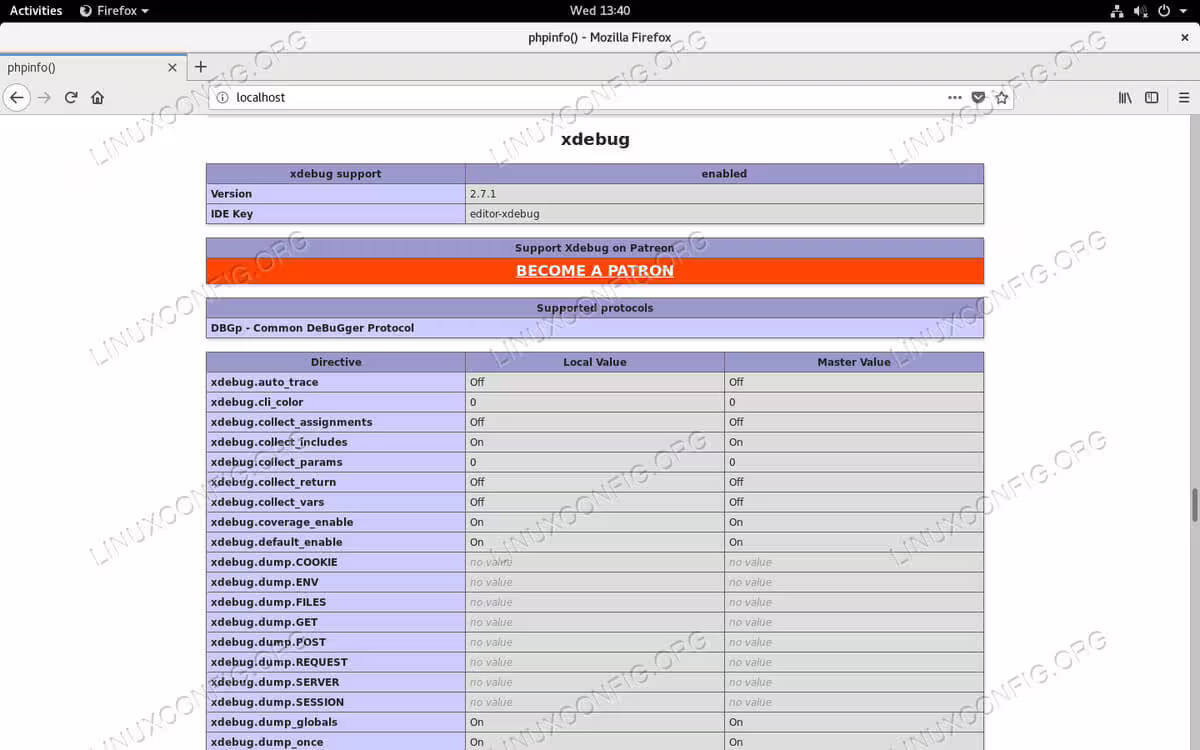
Task: Click the Directive column header
Action: tap(336, 362)
